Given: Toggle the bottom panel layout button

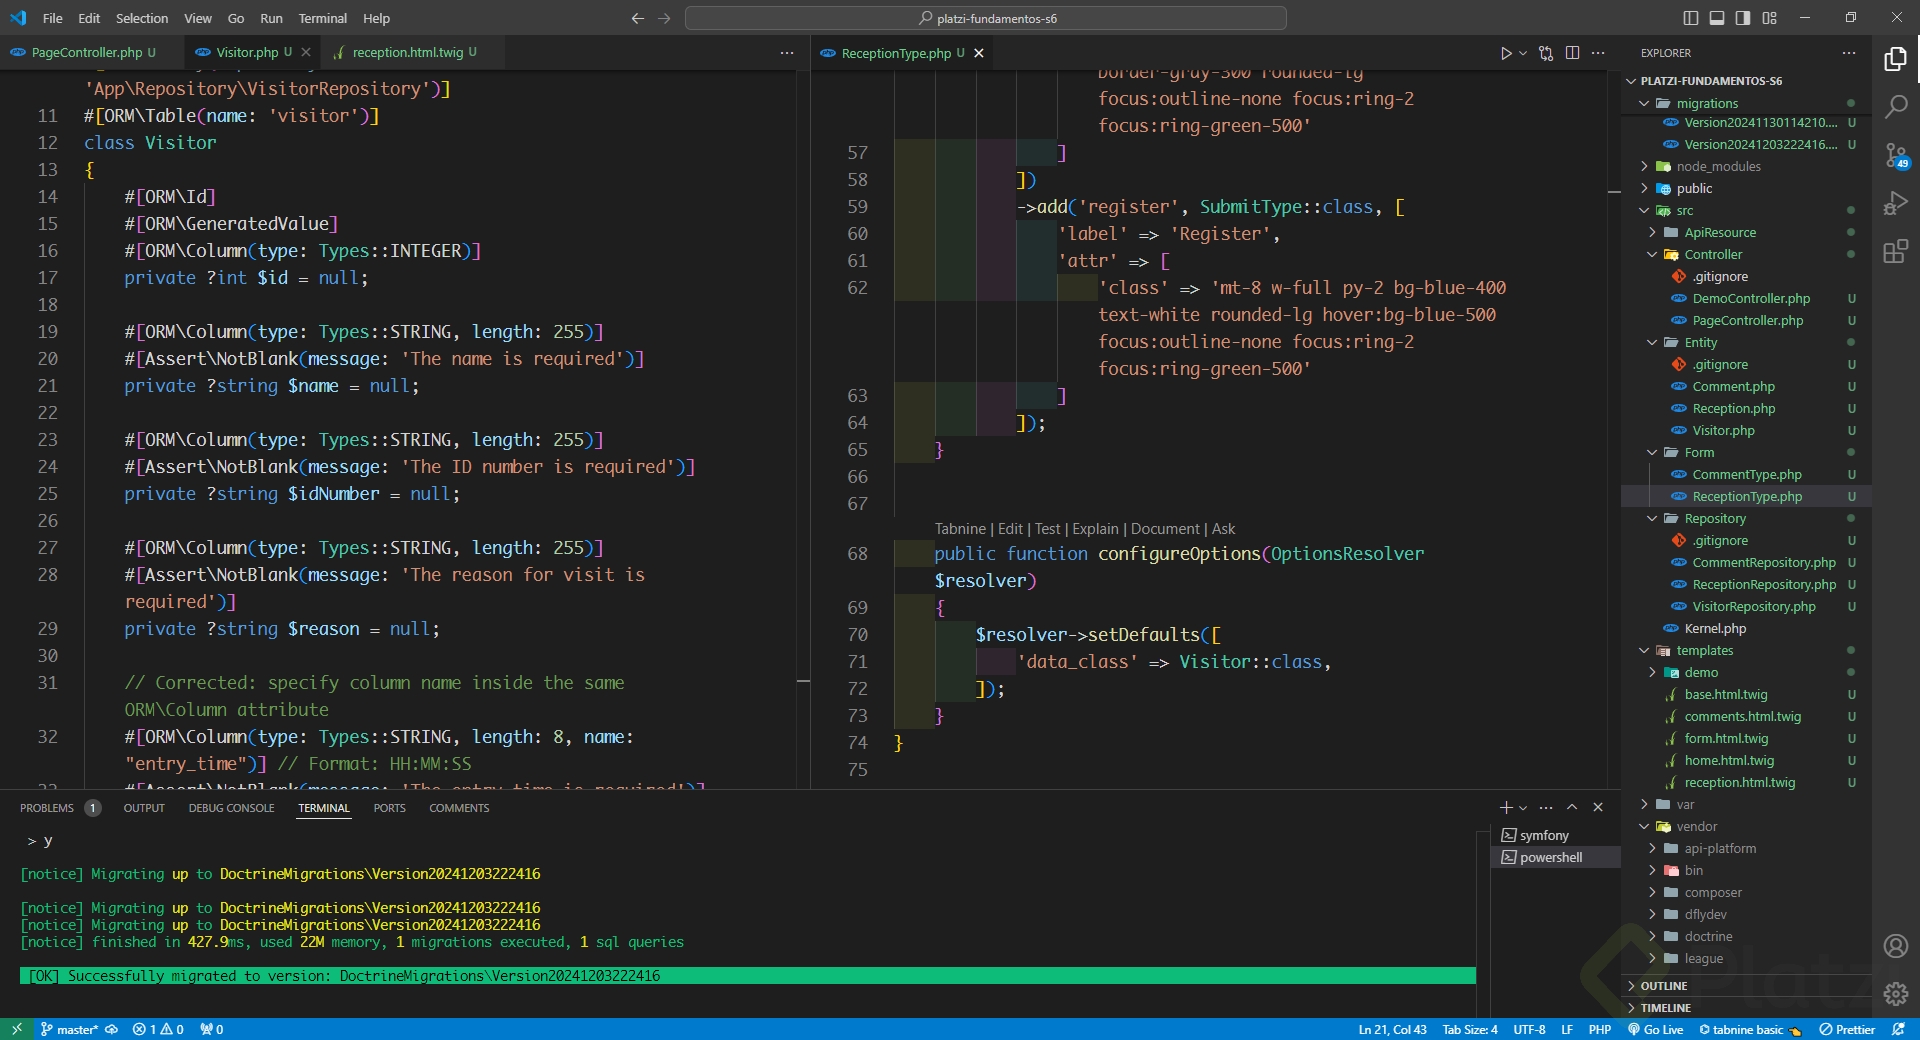Looking at the screenshot, I should pyautogui.click(x=1716, y=18).
